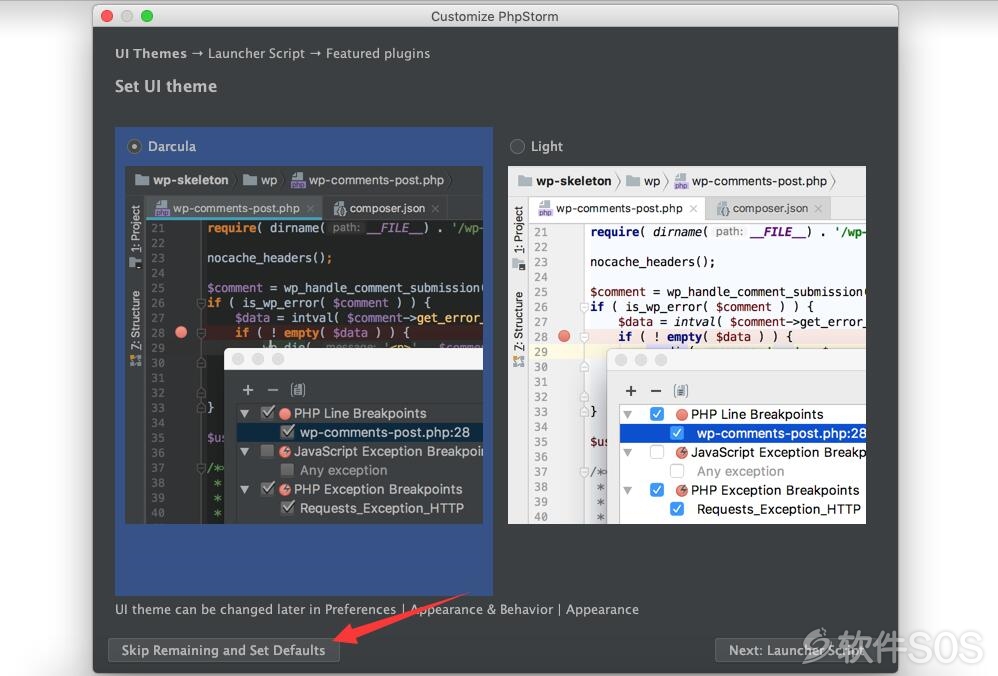Screen dimensions: 998x676
Task: Close the Customize PhpStorm window
Action: click(x=107, y=16)
